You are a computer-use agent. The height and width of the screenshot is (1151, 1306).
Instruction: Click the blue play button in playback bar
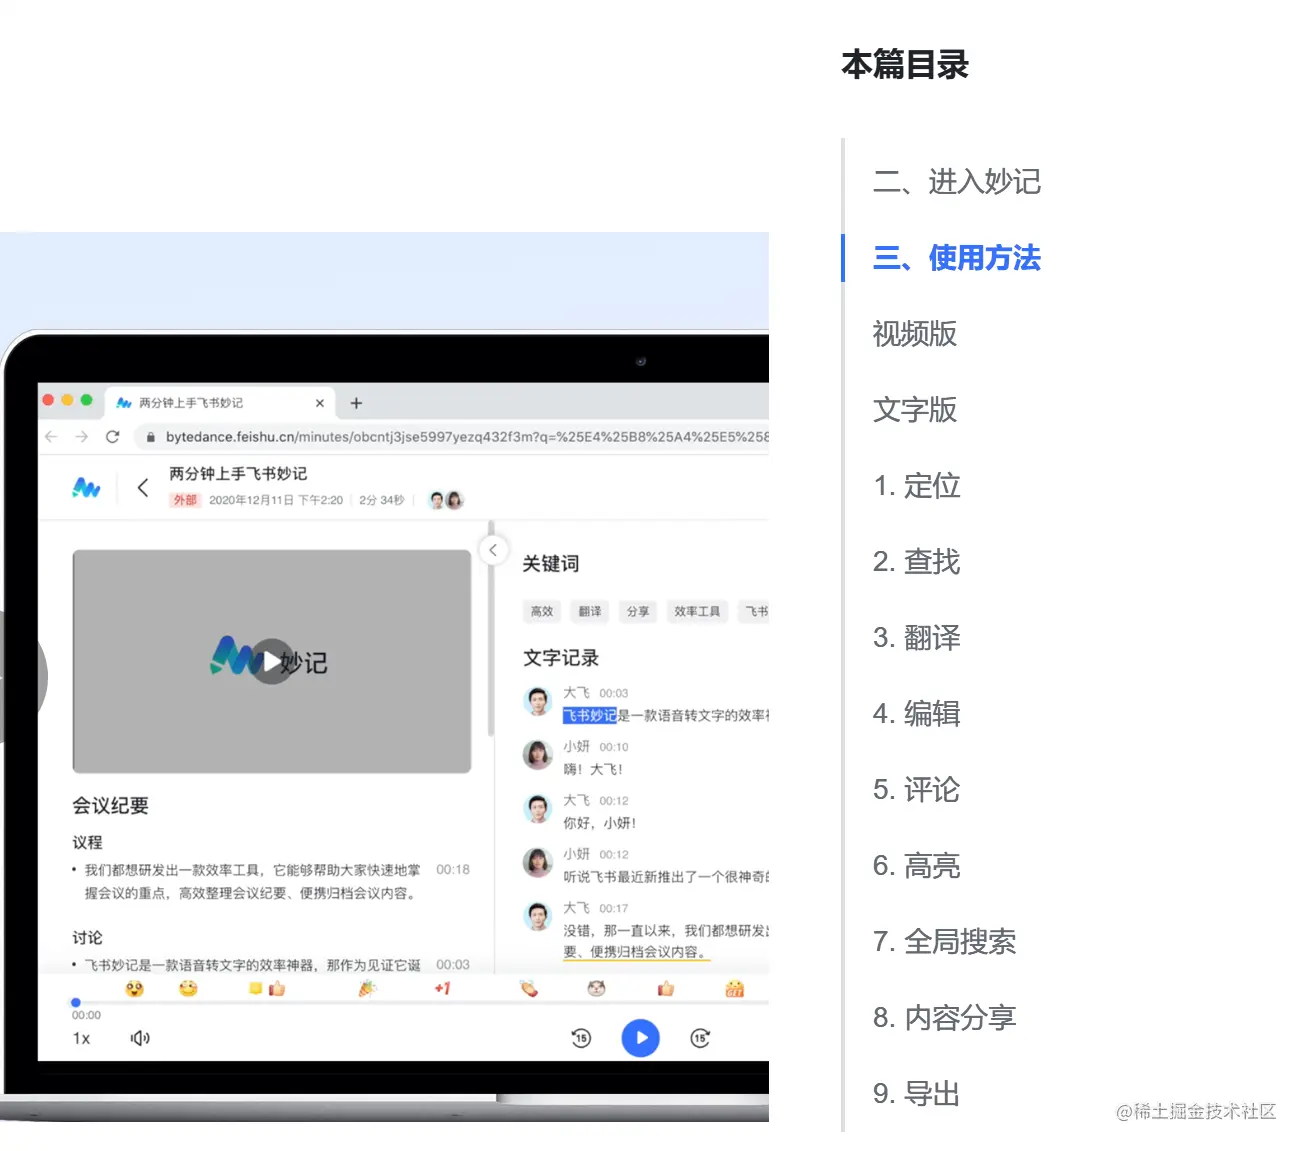641,1038
